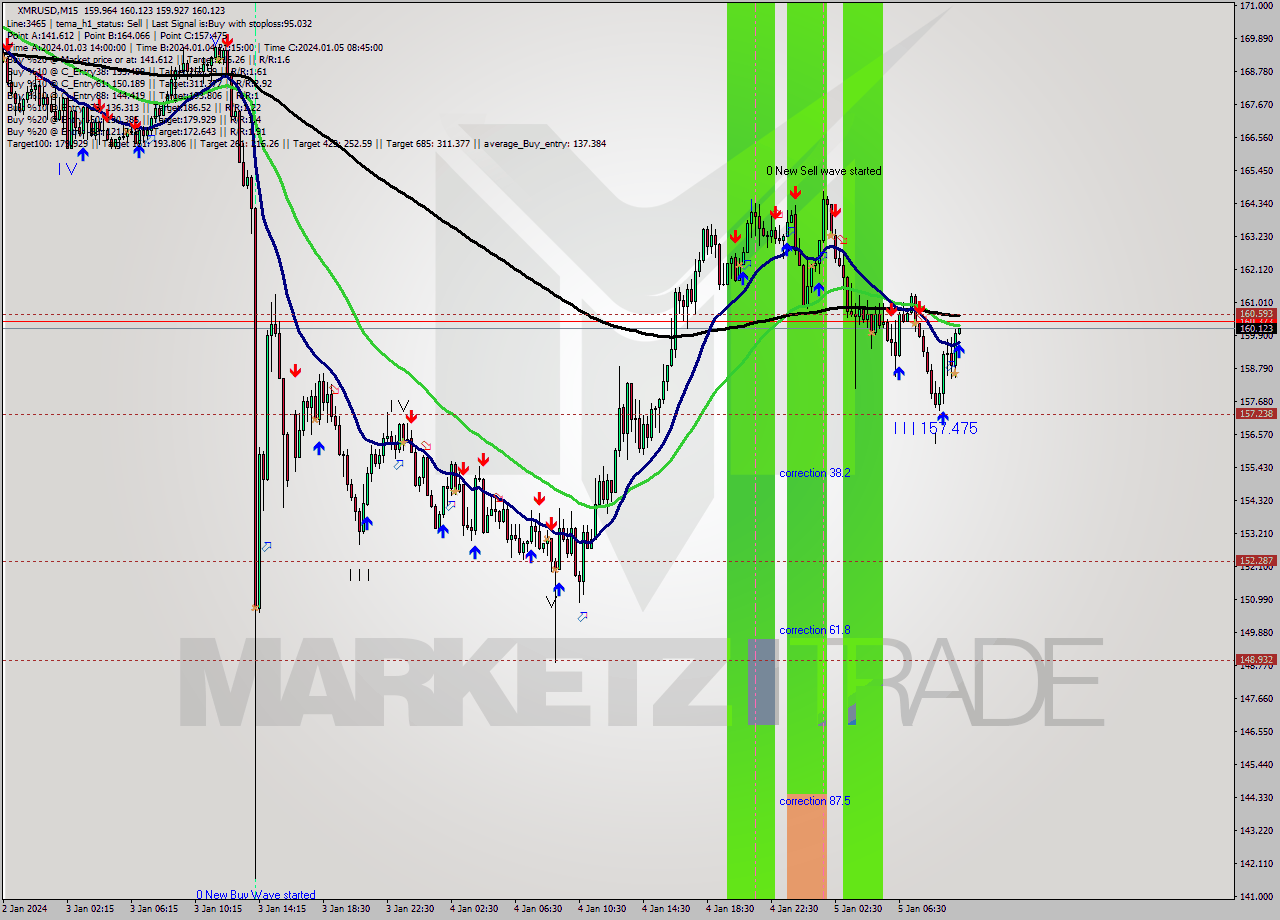Click '4 Jan 10:30' on the time axis
Screen dimensions: 1280x920
click(x=601, y=909)
